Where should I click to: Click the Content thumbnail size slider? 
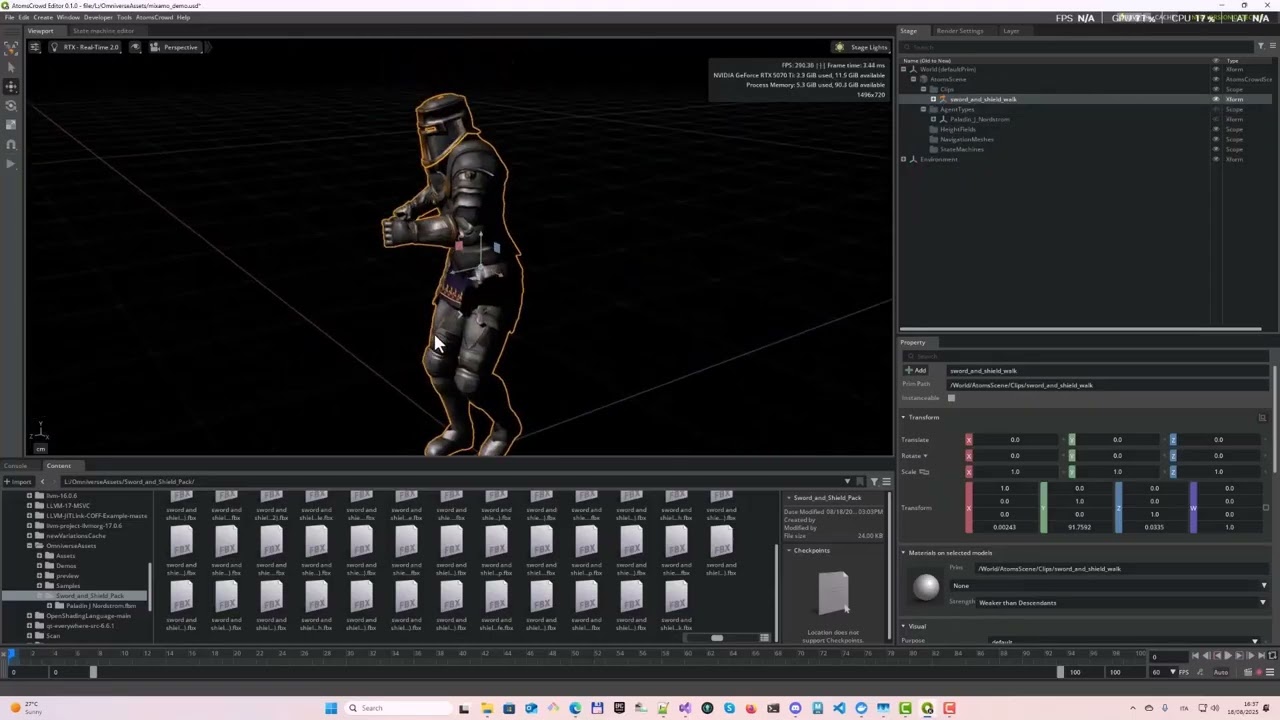point(716,638)
